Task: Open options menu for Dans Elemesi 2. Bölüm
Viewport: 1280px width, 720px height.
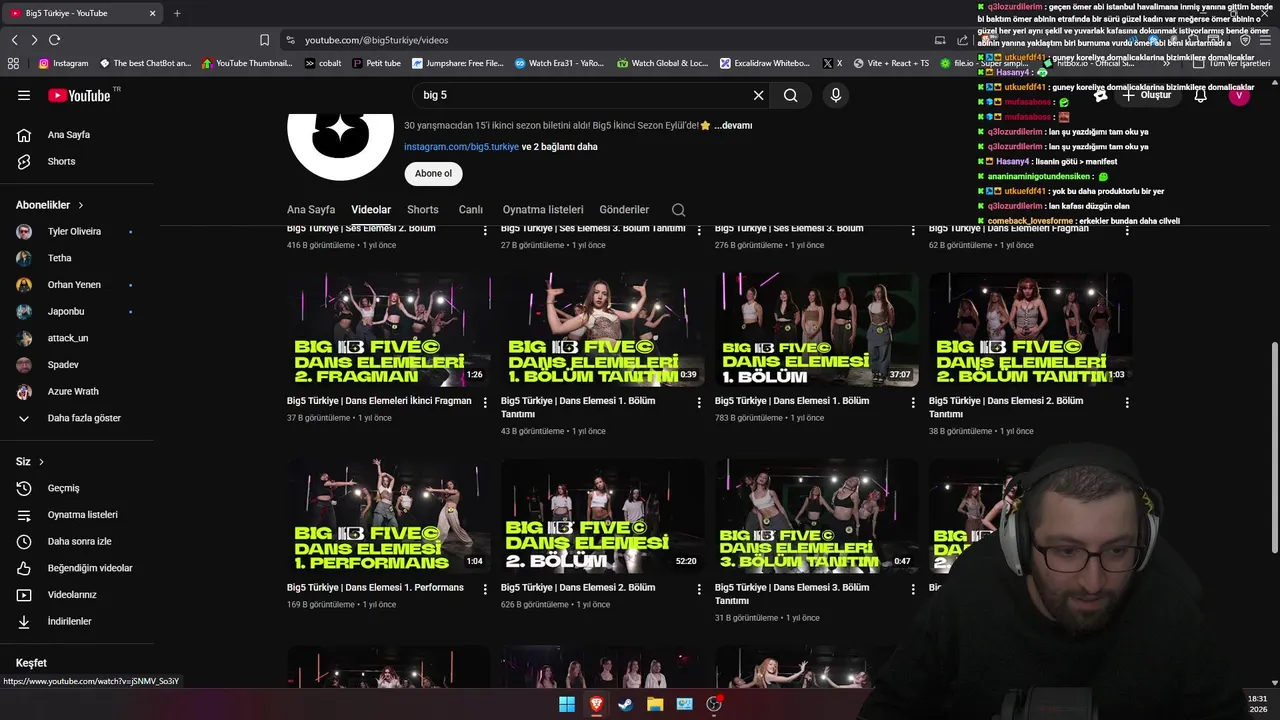Action: (x=699, y=590)
